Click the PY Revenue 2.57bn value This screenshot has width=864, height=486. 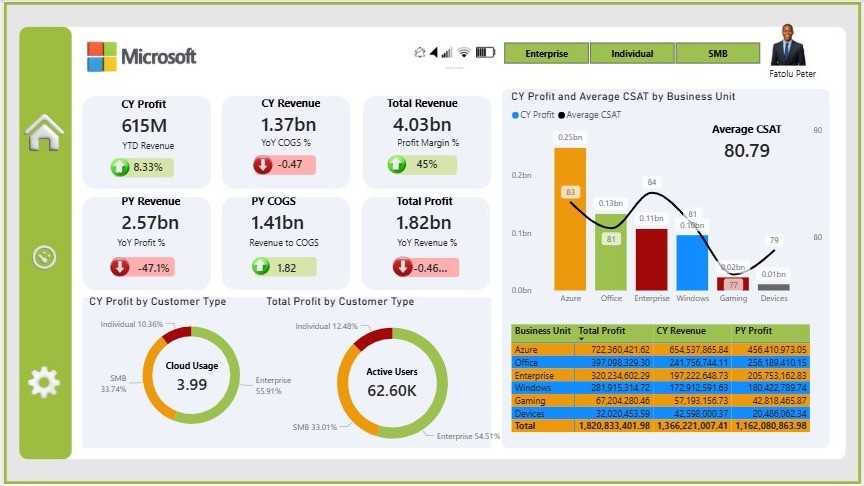pyautogui.click(x=150, y=223)
